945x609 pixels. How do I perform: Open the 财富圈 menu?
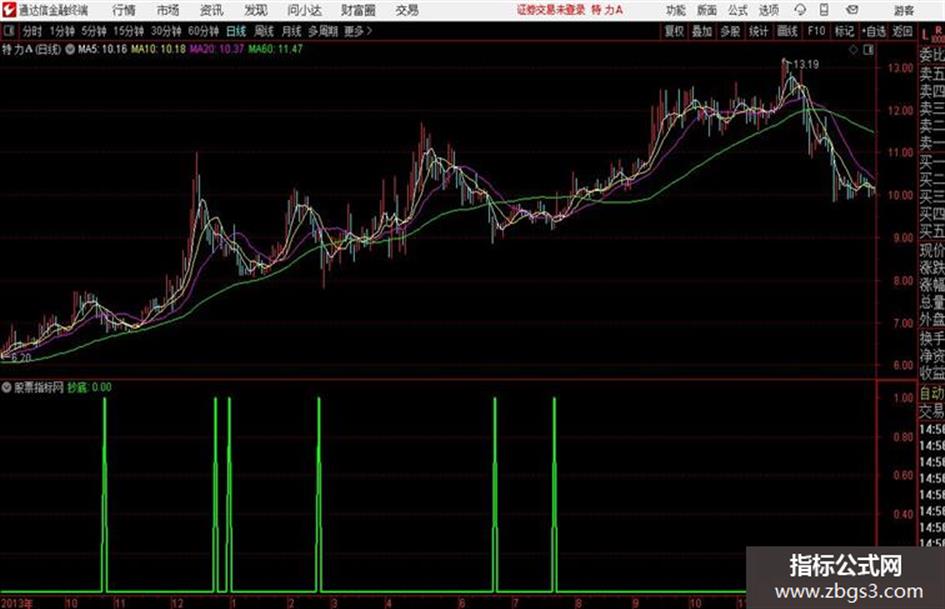click(358, 10)
